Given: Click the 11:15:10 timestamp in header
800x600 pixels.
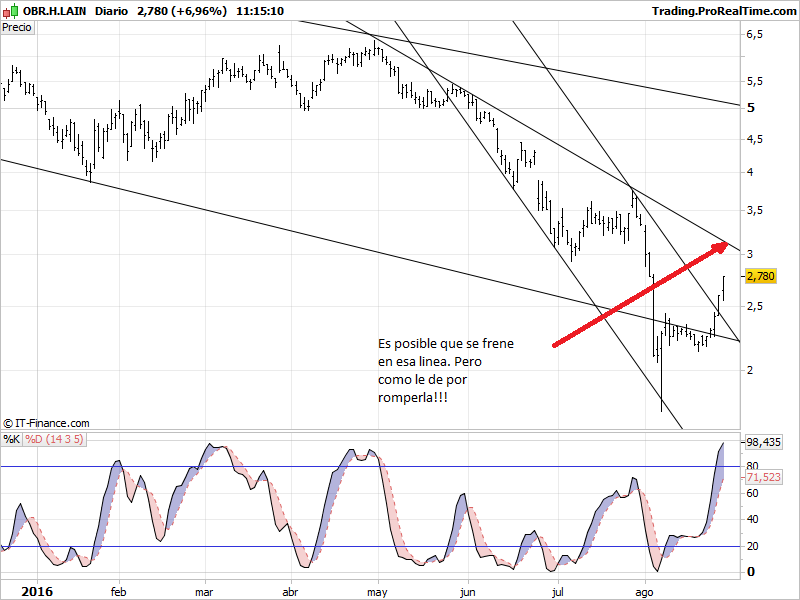Looking at the screenshot, I should tap(260, 11).
